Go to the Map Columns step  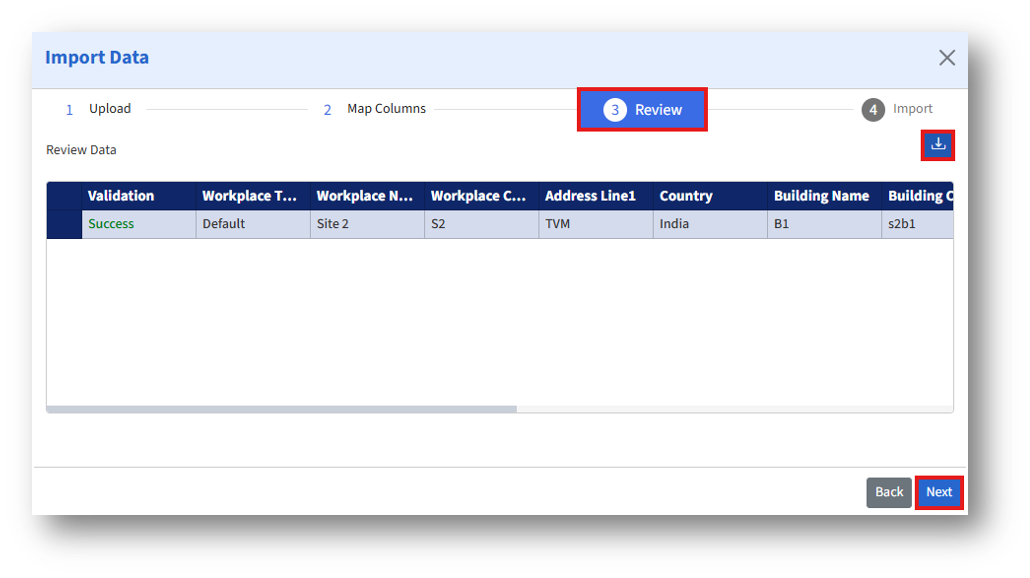374,109
